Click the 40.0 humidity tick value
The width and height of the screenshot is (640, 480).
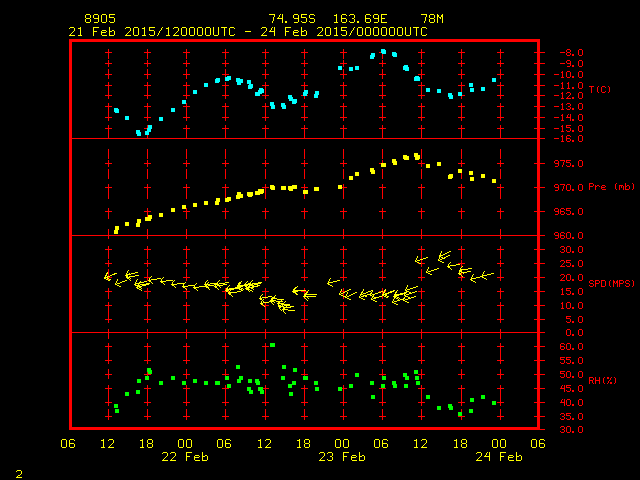click(x=571, y=402)
